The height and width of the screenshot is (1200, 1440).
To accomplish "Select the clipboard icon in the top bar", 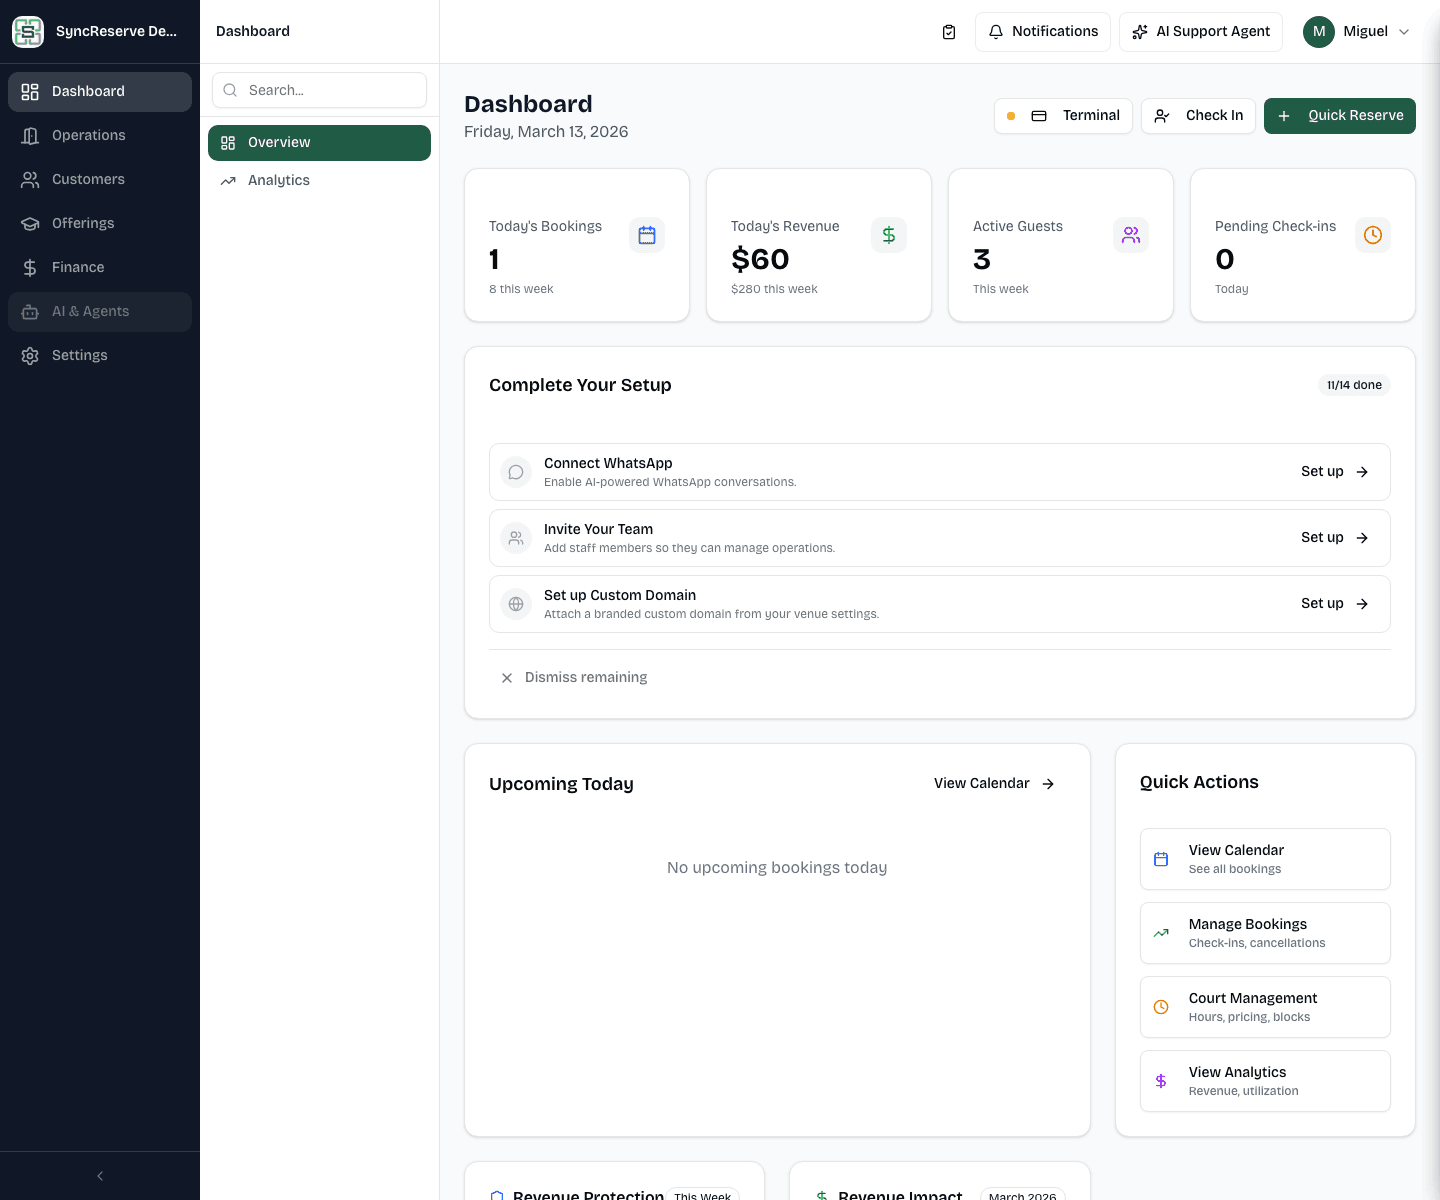I will click(x=948, y=31).
